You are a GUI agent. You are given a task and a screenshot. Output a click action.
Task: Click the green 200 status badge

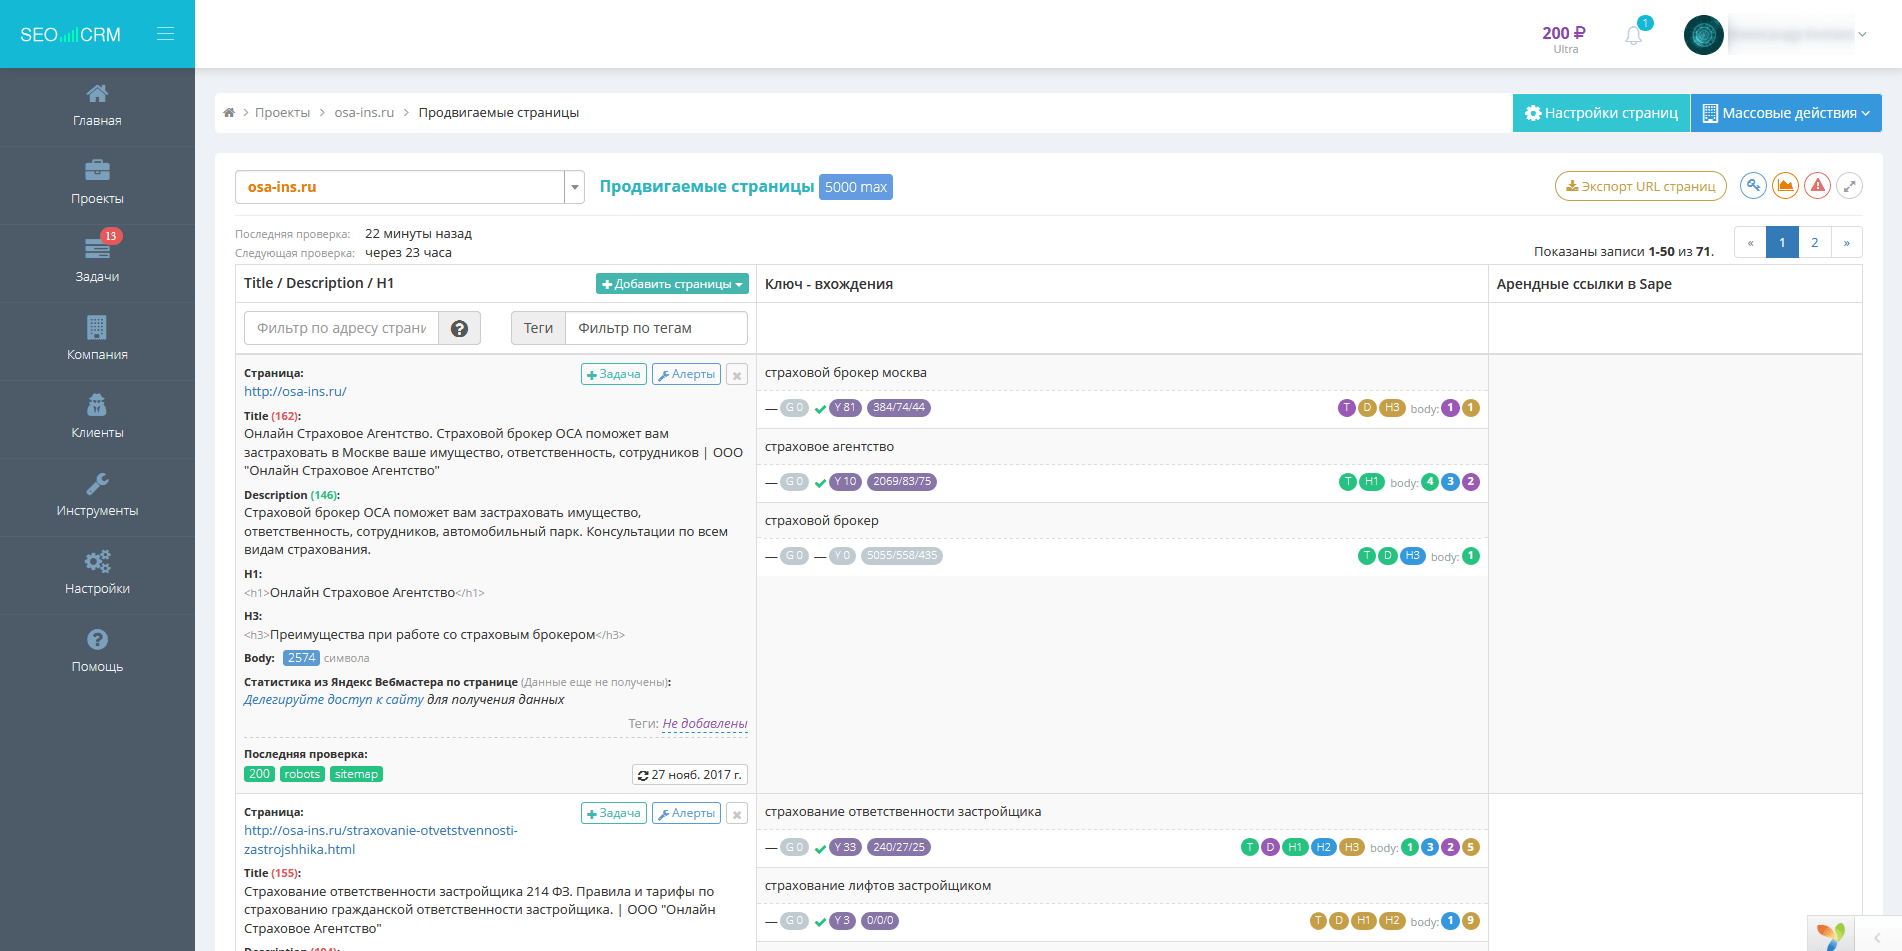260,774
